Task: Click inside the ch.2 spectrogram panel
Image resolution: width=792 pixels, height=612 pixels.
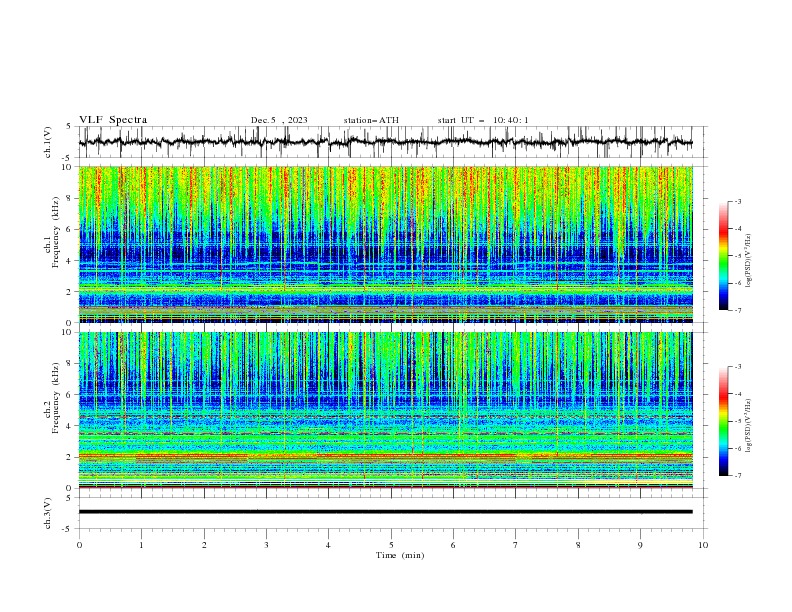Action: tap(385, 410)
